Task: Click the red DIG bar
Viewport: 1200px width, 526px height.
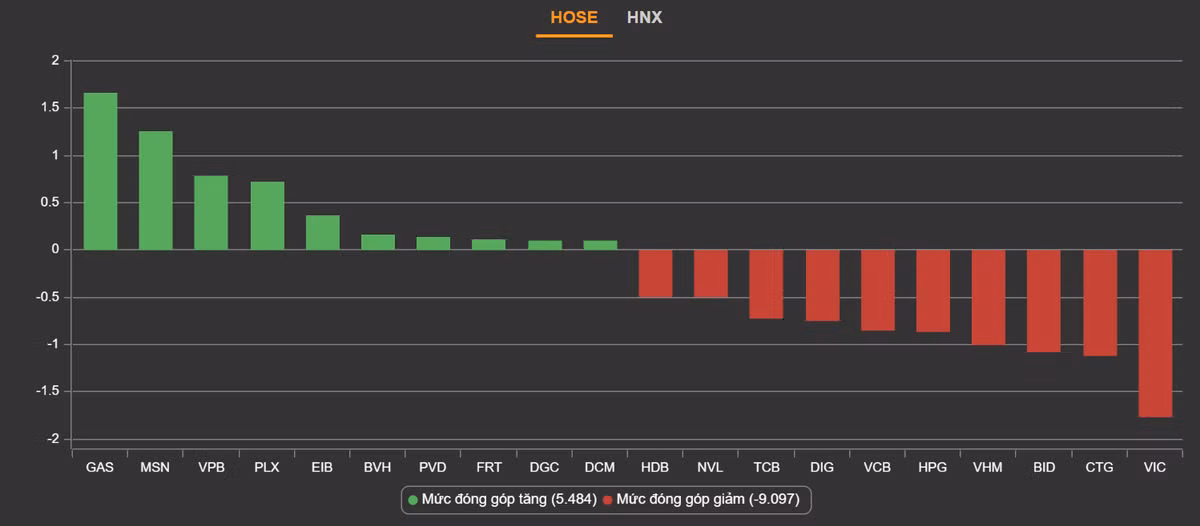Action: 822,285
